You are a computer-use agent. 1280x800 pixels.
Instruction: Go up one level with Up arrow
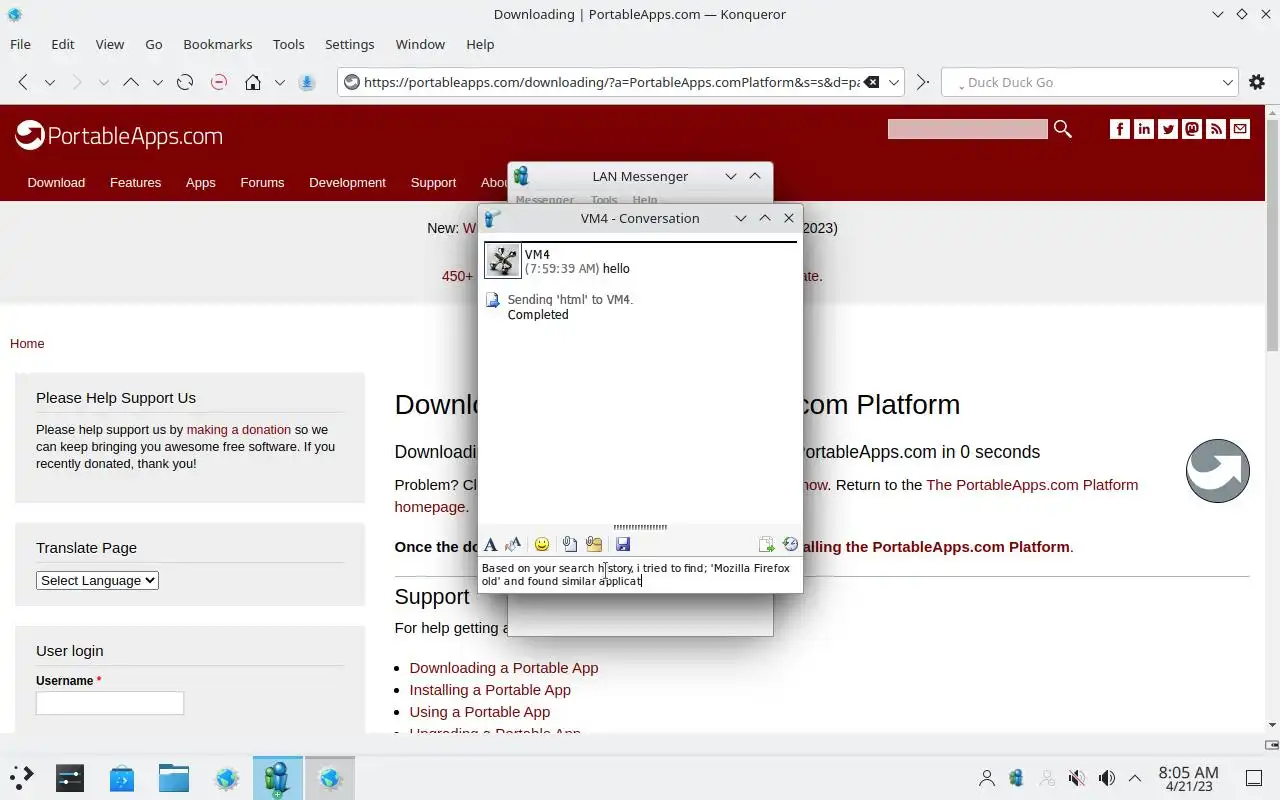pyautogui.click(x=130, y=82)
